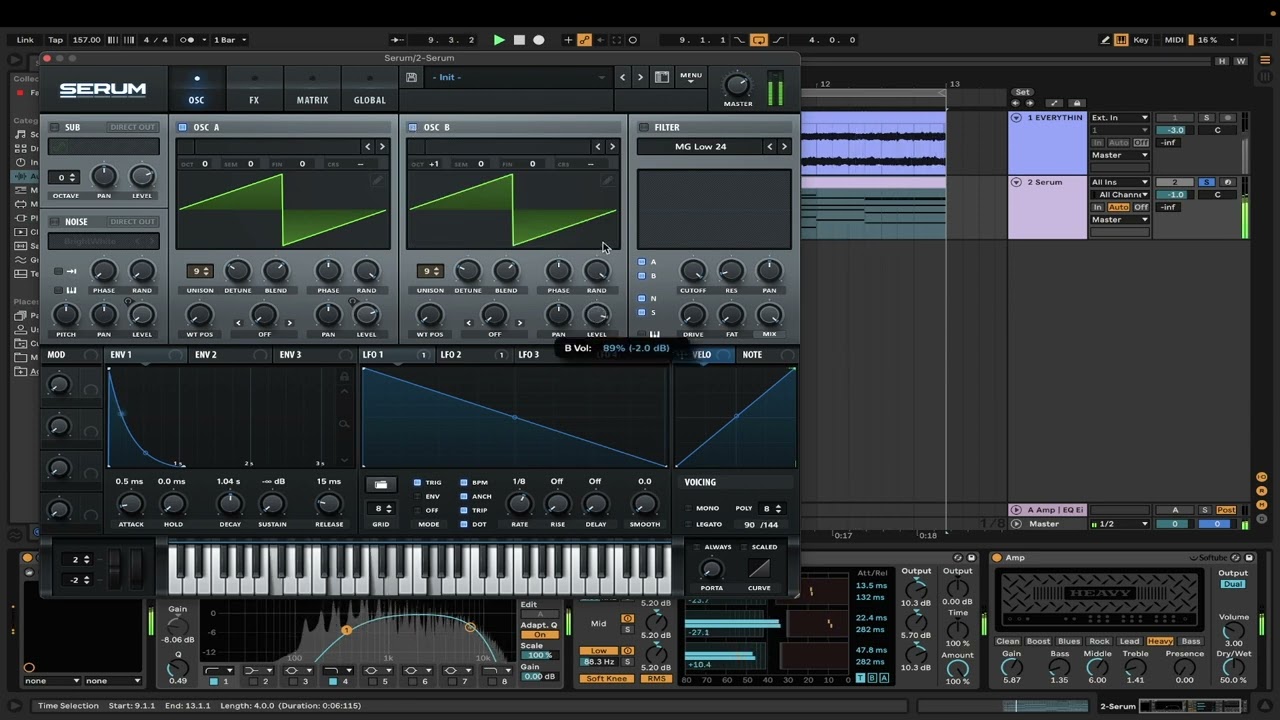Viewport: 1280px width, 720px height.
Task: Select previous OSC B wavetable
Action: point(598,147)
